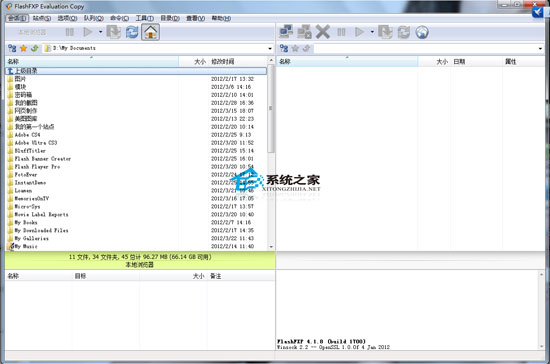Open the 会话(E) menu

[x=17, y=18]
